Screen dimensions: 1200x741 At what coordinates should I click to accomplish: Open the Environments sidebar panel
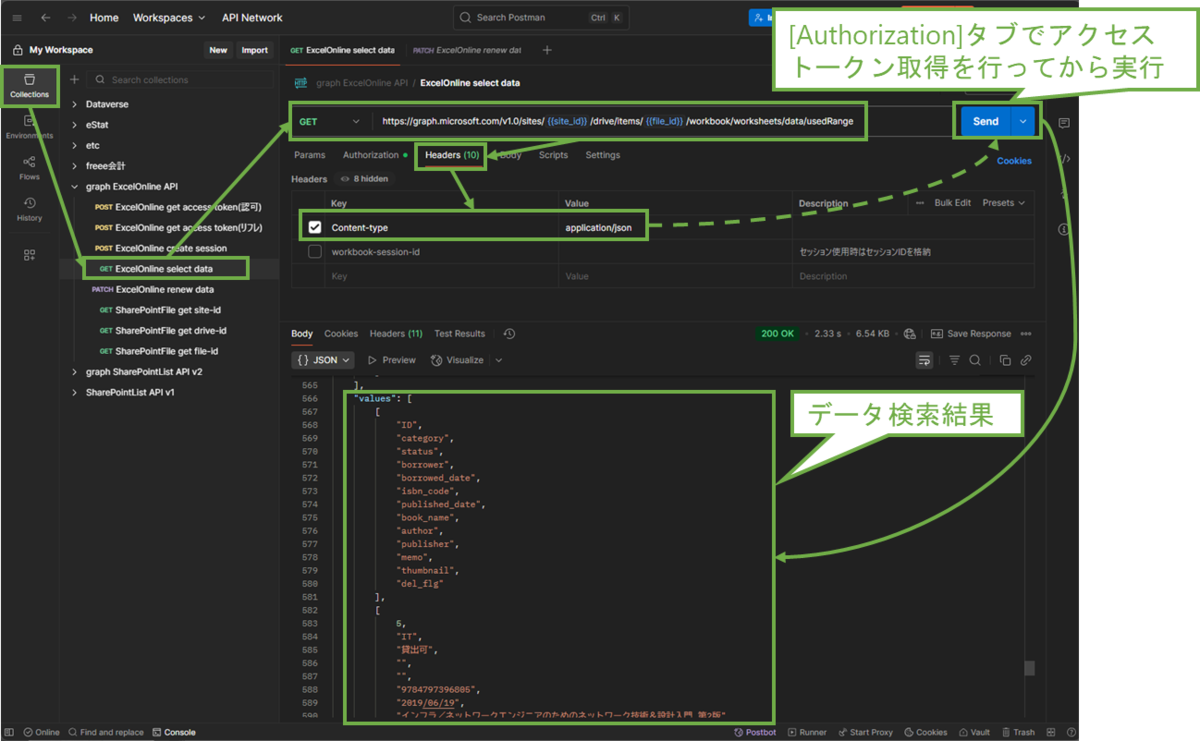pos(29,127)
